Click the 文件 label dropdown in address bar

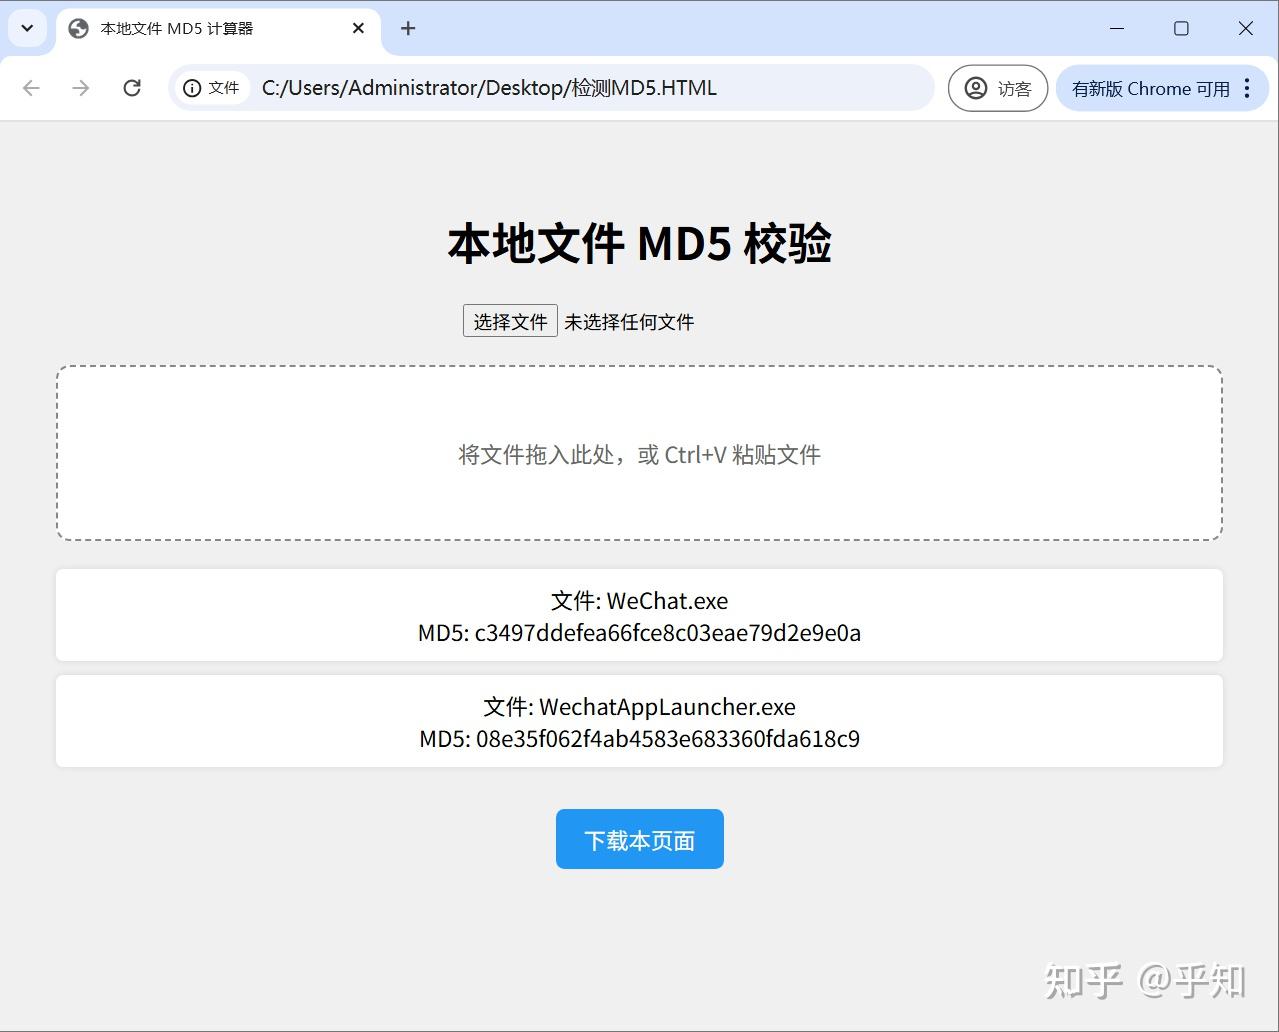(x=222, y=88)
